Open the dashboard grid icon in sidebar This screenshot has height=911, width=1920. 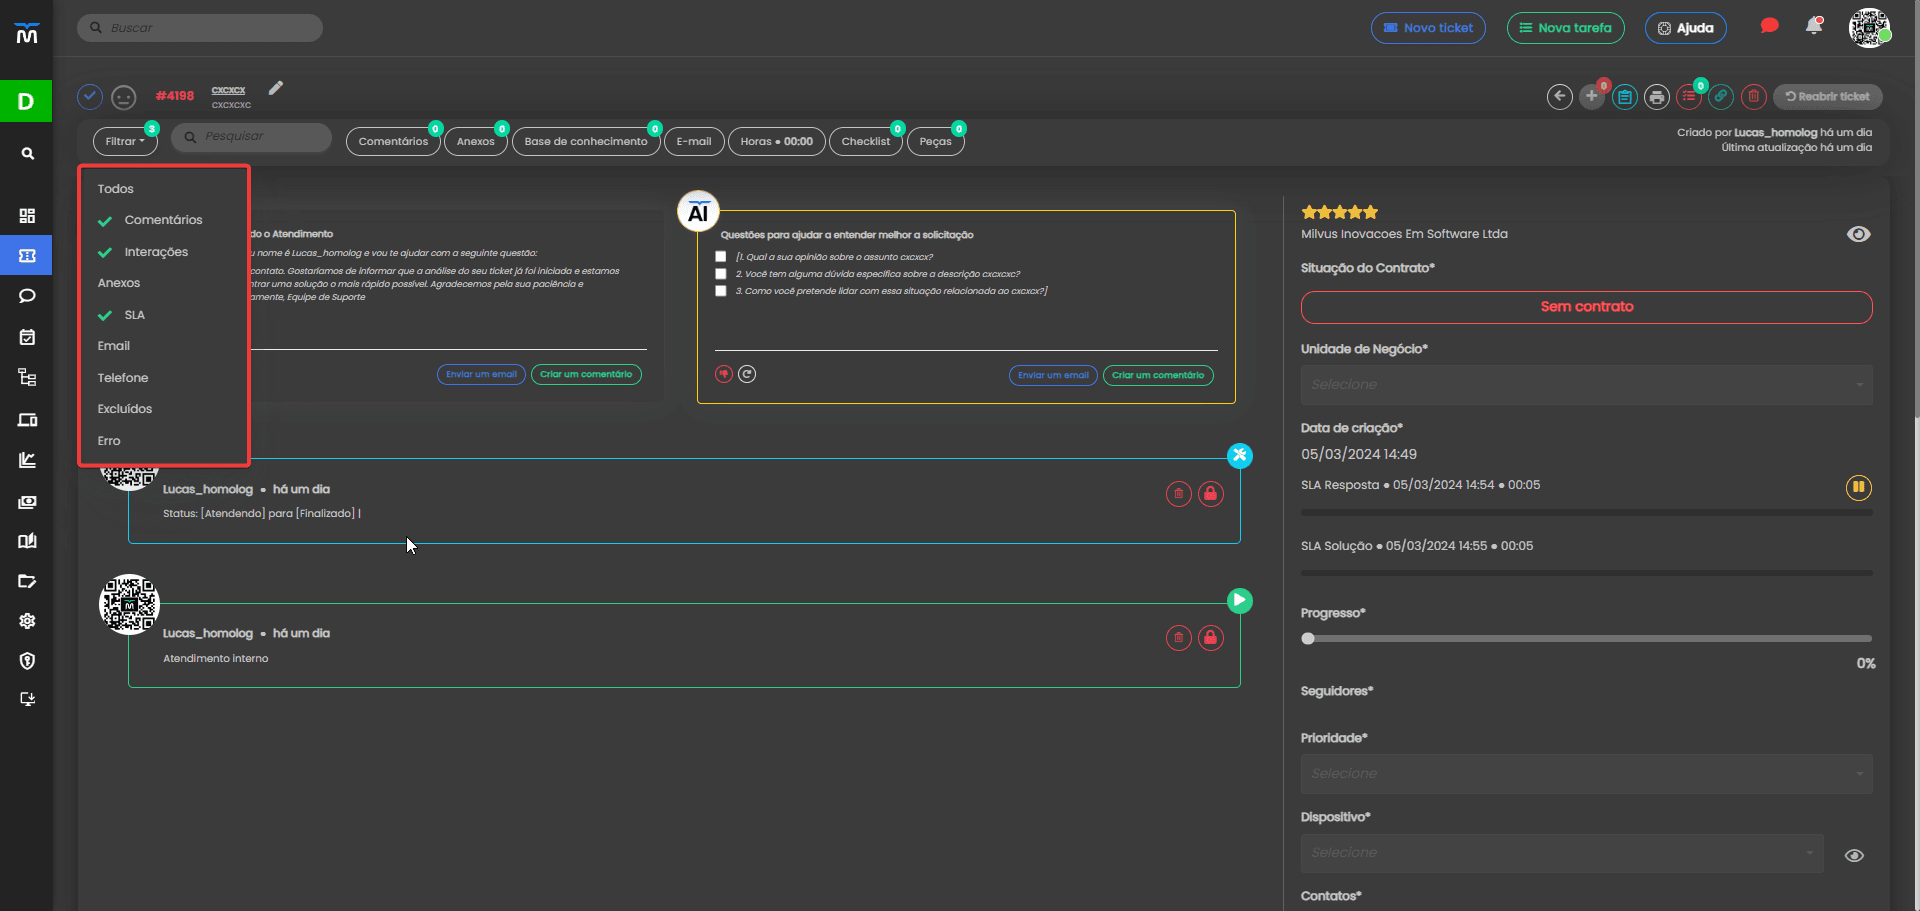tap(27, 216)
